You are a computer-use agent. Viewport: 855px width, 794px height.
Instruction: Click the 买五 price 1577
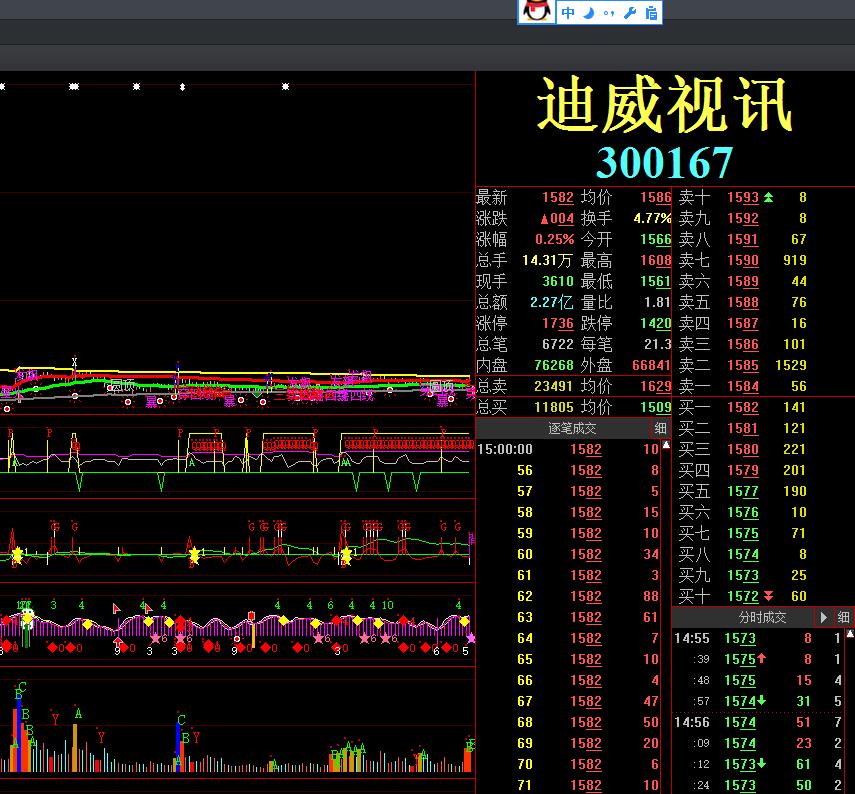tap(743, 491)
